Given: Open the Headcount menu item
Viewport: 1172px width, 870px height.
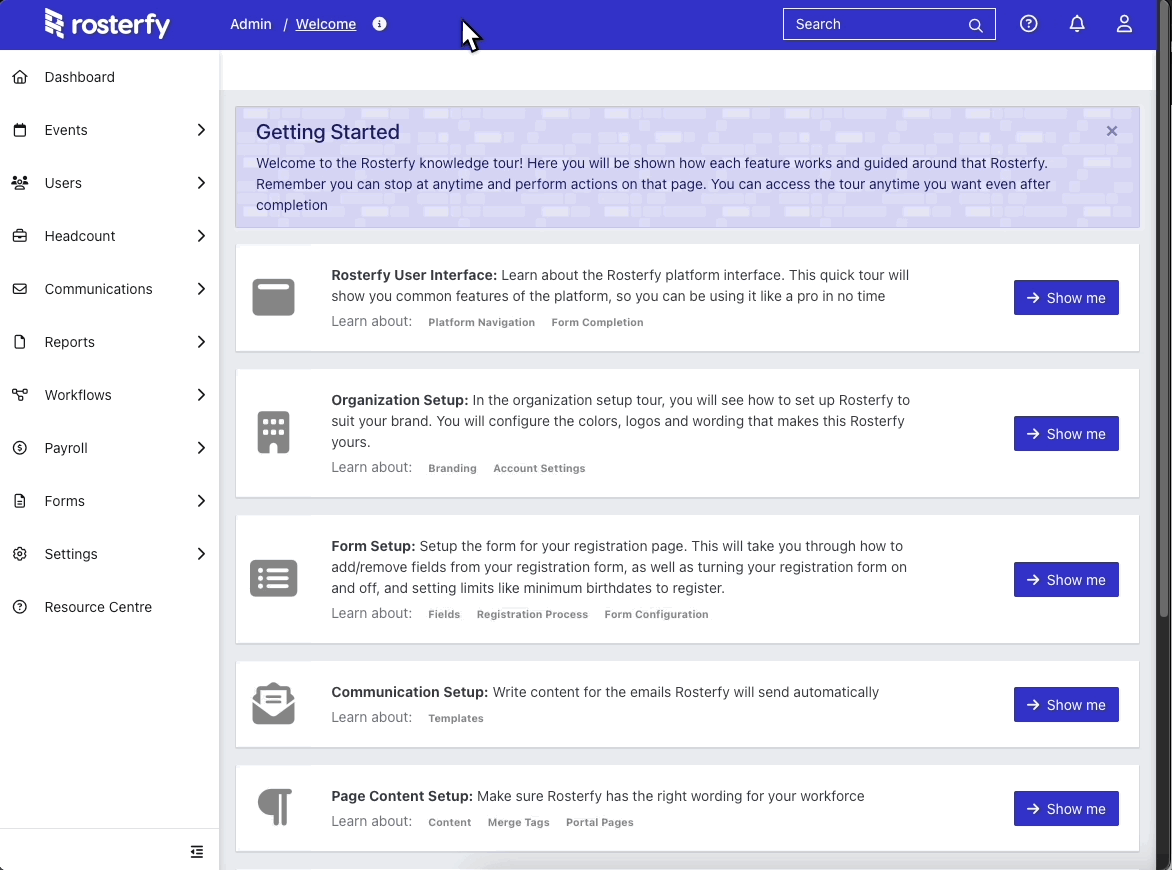Looking at the screenshot, I should (x=109, y=236).
